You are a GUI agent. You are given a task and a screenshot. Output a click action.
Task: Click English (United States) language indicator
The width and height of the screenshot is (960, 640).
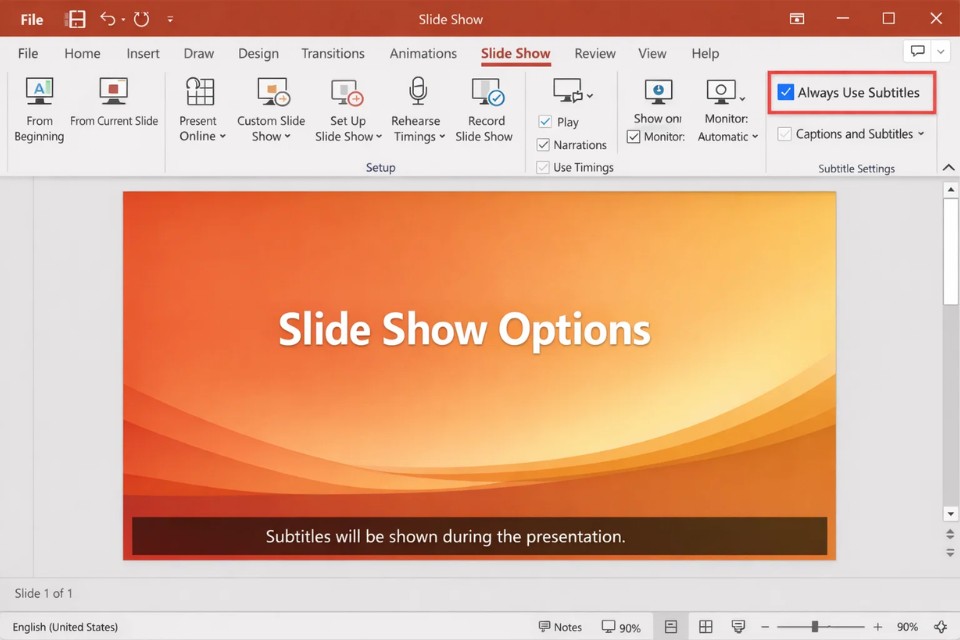pos(65,627)
